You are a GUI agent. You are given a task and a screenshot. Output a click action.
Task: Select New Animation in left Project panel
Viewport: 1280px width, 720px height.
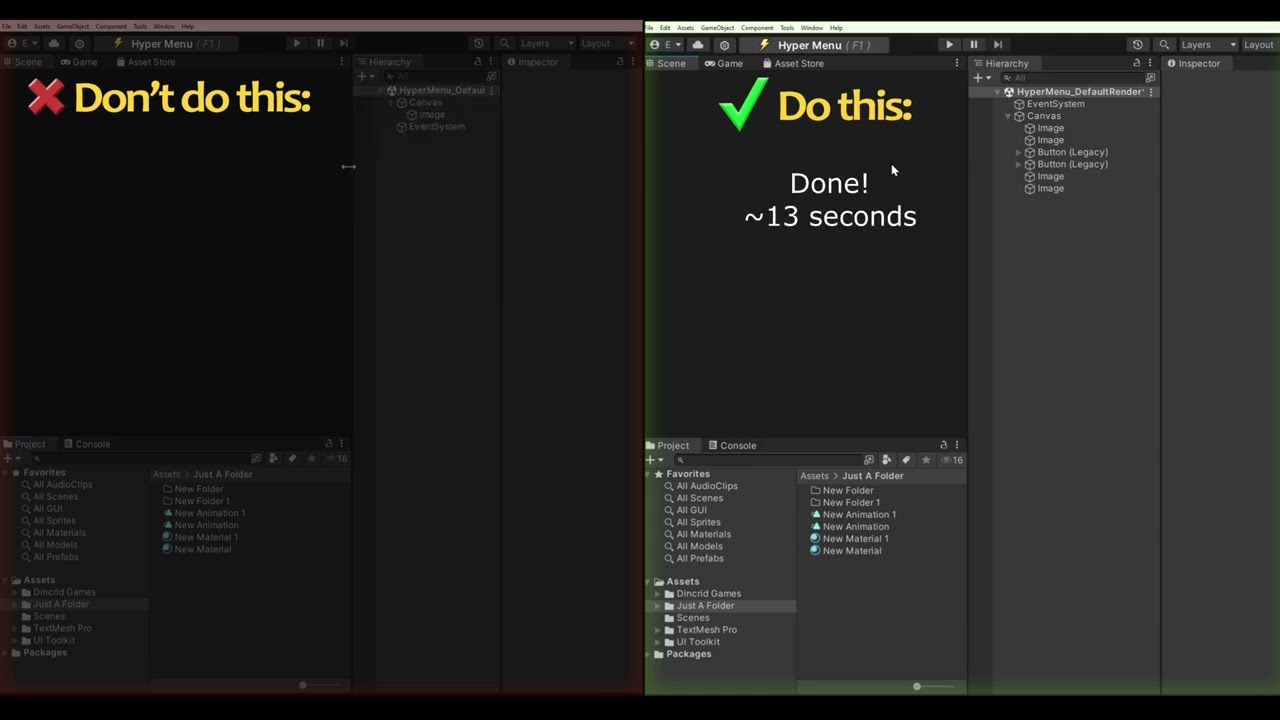206,525
